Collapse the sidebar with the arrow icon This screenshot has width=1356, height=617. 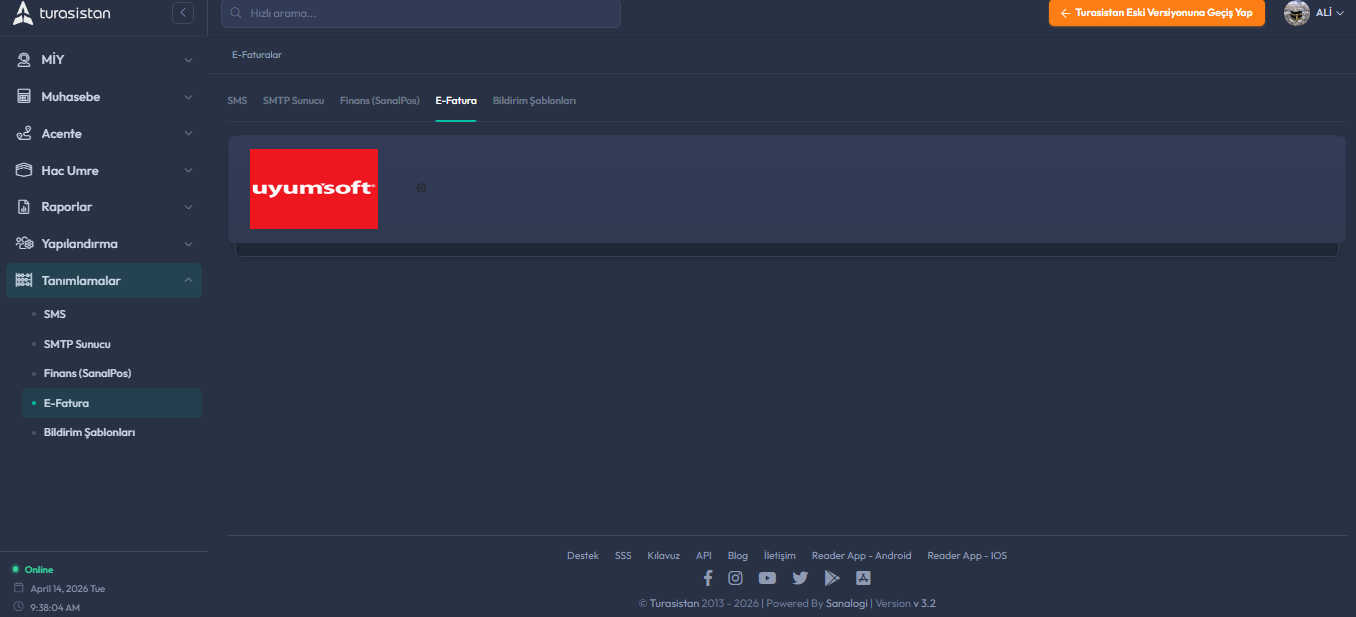click(x=183, y=13)
